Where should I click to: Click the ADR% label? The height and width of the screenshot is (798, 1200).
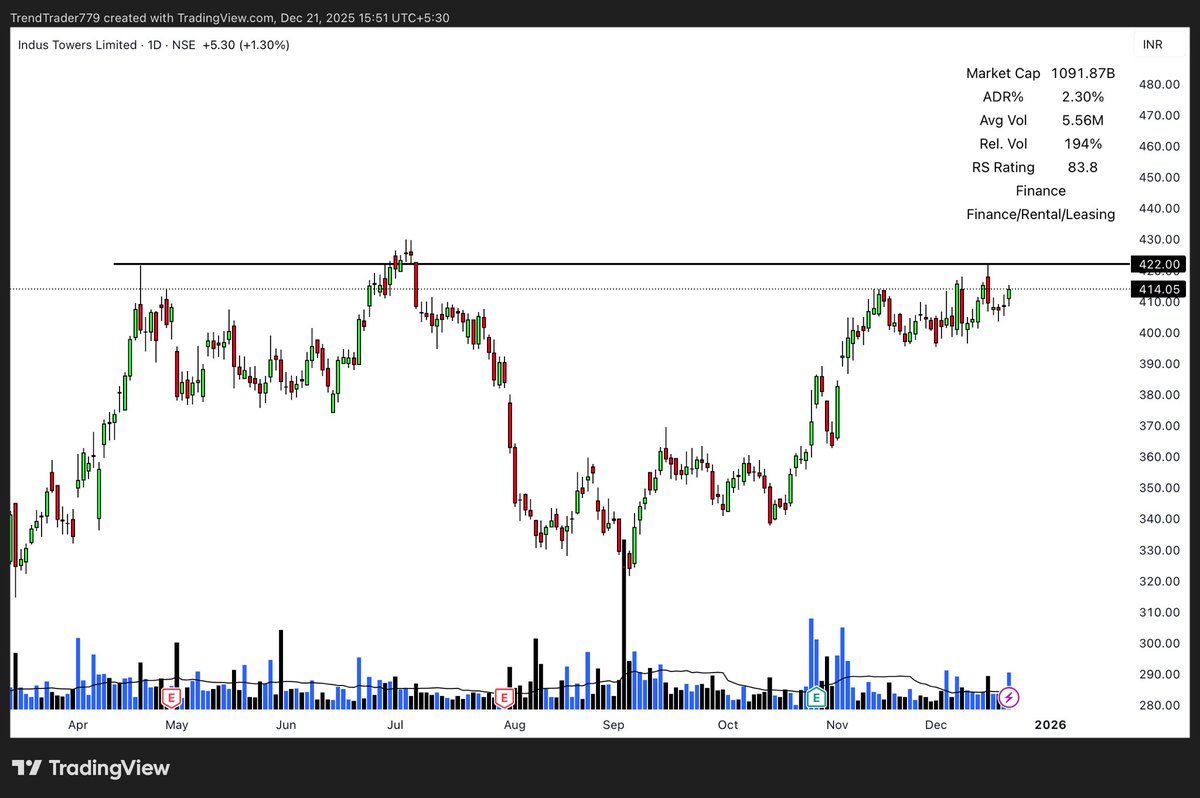click(1005, 97)
